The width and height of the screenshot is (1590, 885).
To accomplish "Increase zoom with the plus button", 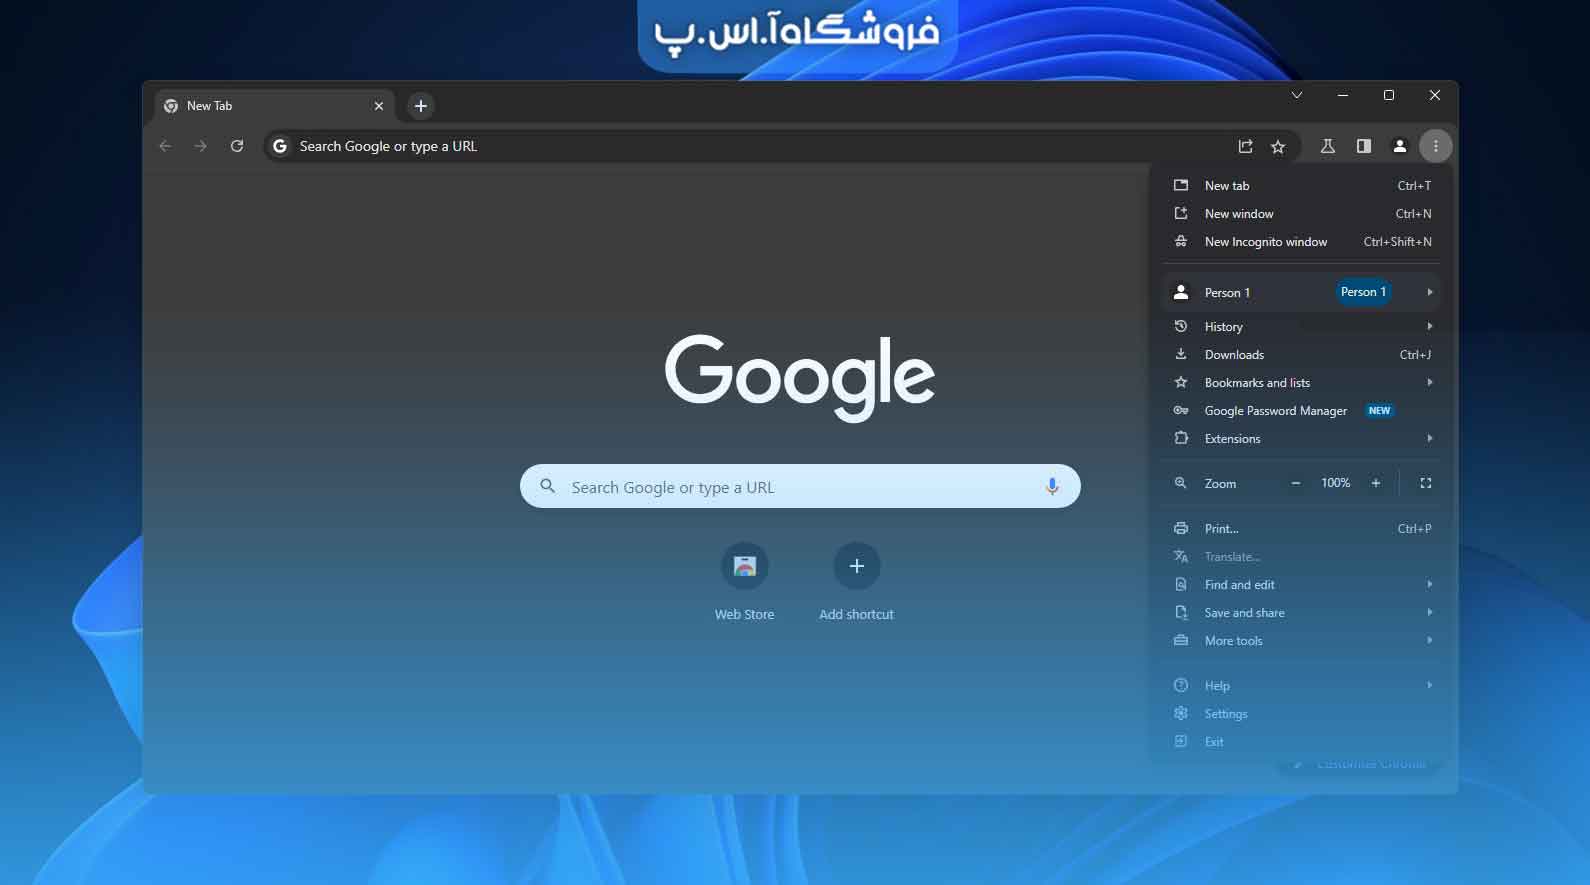I will [x=1375, y=483].
